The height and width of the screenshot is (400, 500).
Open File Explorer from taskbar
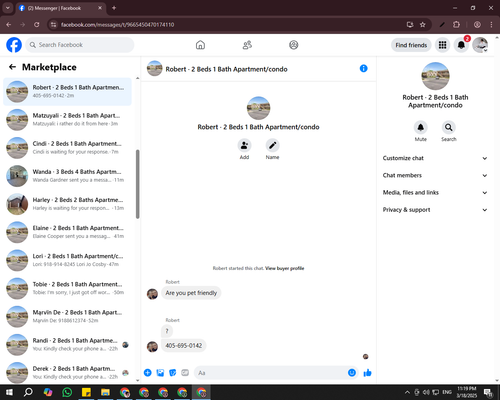[x=105, y=392]
